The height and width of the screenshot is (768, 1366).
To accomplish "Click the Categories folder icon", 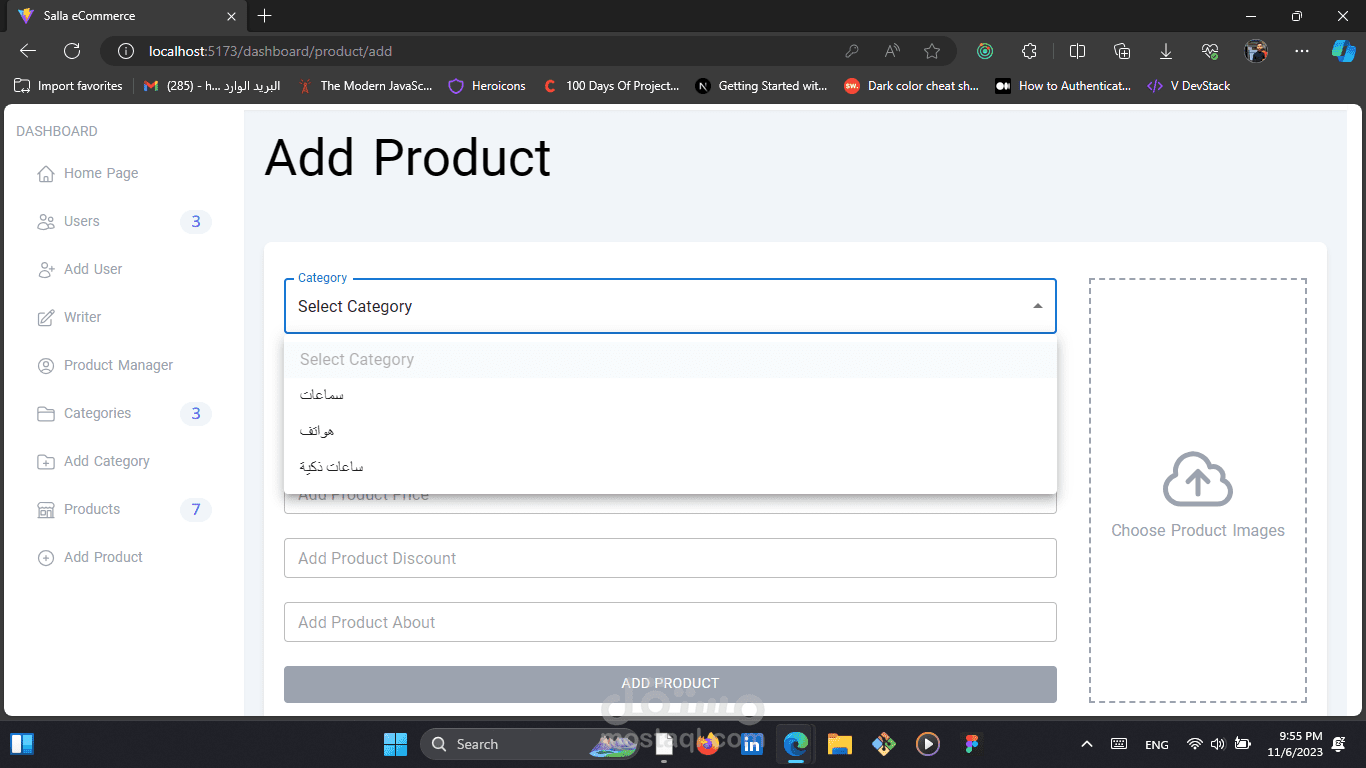I will click(46, 414).
